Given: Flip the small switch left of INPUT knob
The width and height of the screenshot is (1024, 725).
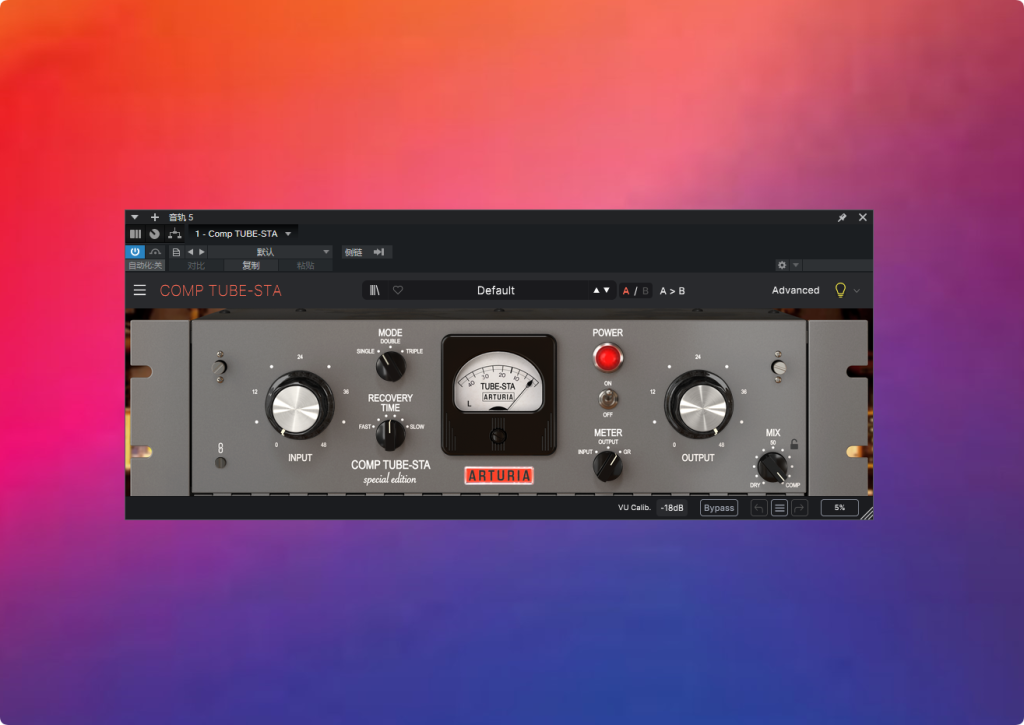Looking at the screenshot, I should pos(220,367).
